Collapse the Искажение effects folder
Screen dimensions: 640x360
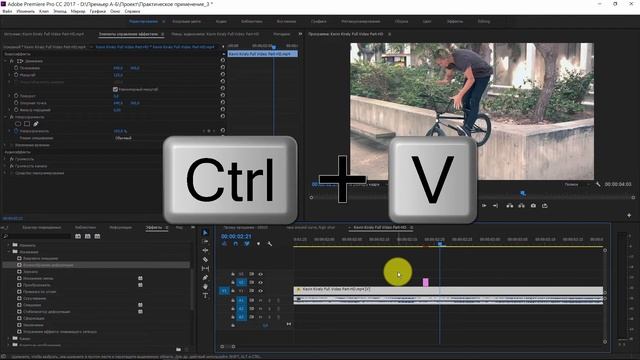tap(9, 252)
